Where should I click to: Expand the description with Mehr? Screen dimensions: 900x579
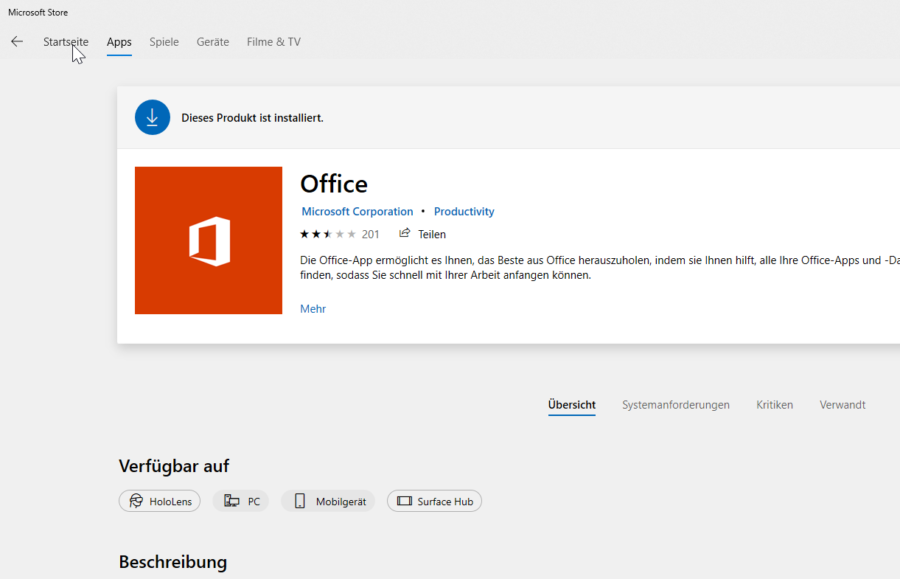313,309
